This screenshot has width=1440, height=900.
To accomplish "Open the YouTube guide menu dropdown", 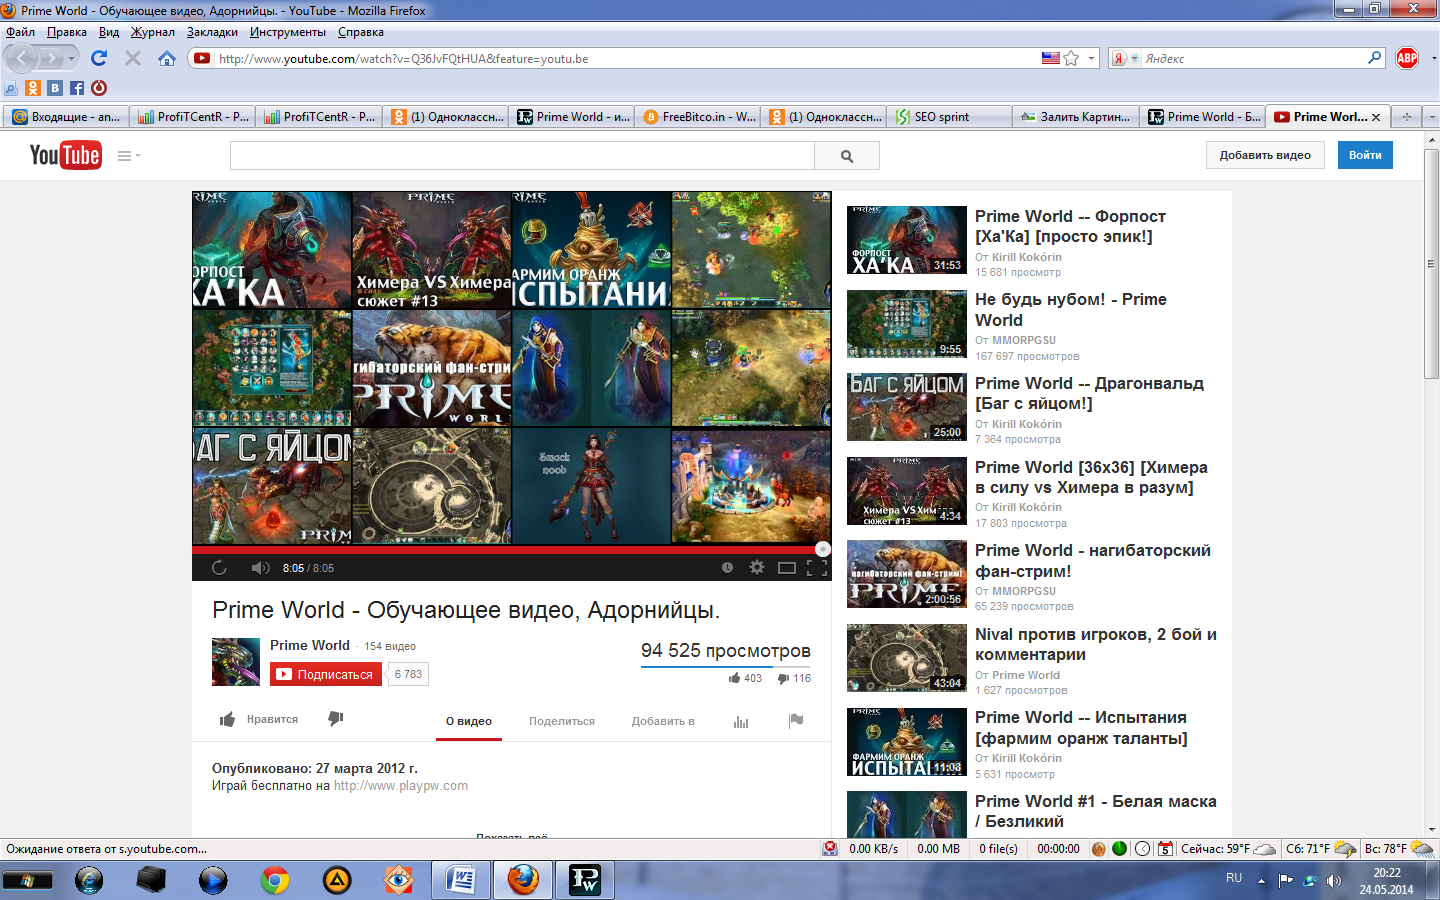I will click(129, 155).
